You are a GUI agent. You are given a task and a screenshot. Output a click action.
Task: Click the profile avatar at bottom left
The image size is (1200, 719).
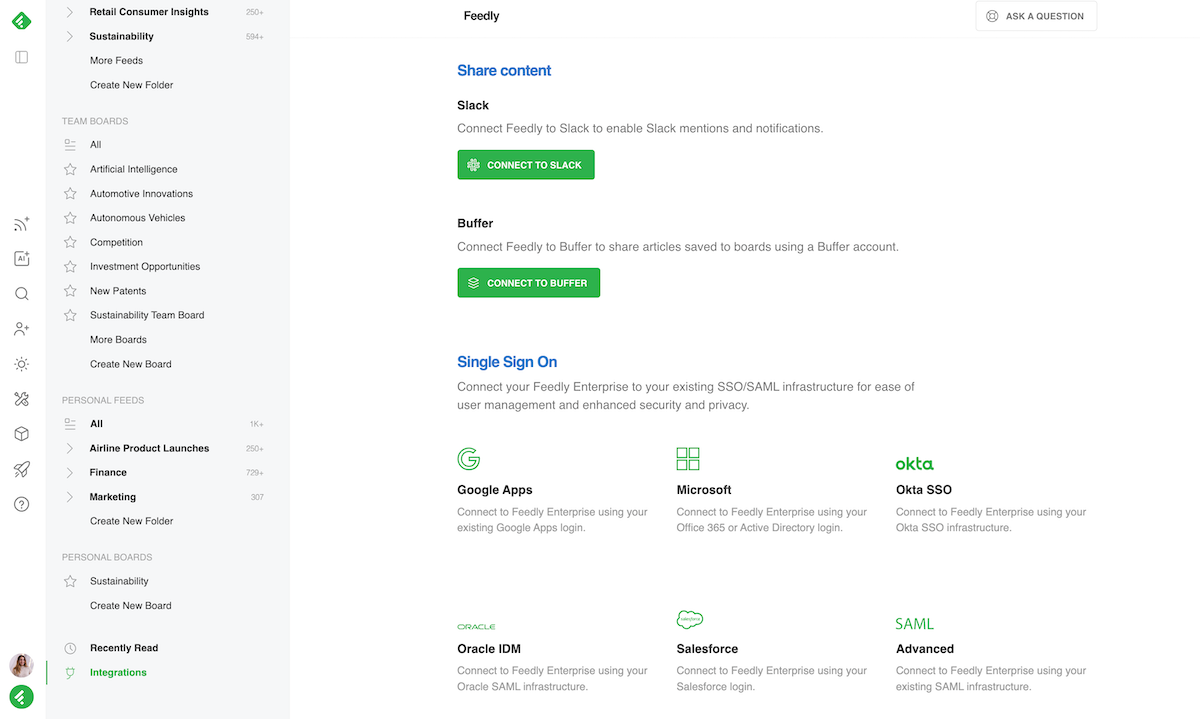coord(21,664)
